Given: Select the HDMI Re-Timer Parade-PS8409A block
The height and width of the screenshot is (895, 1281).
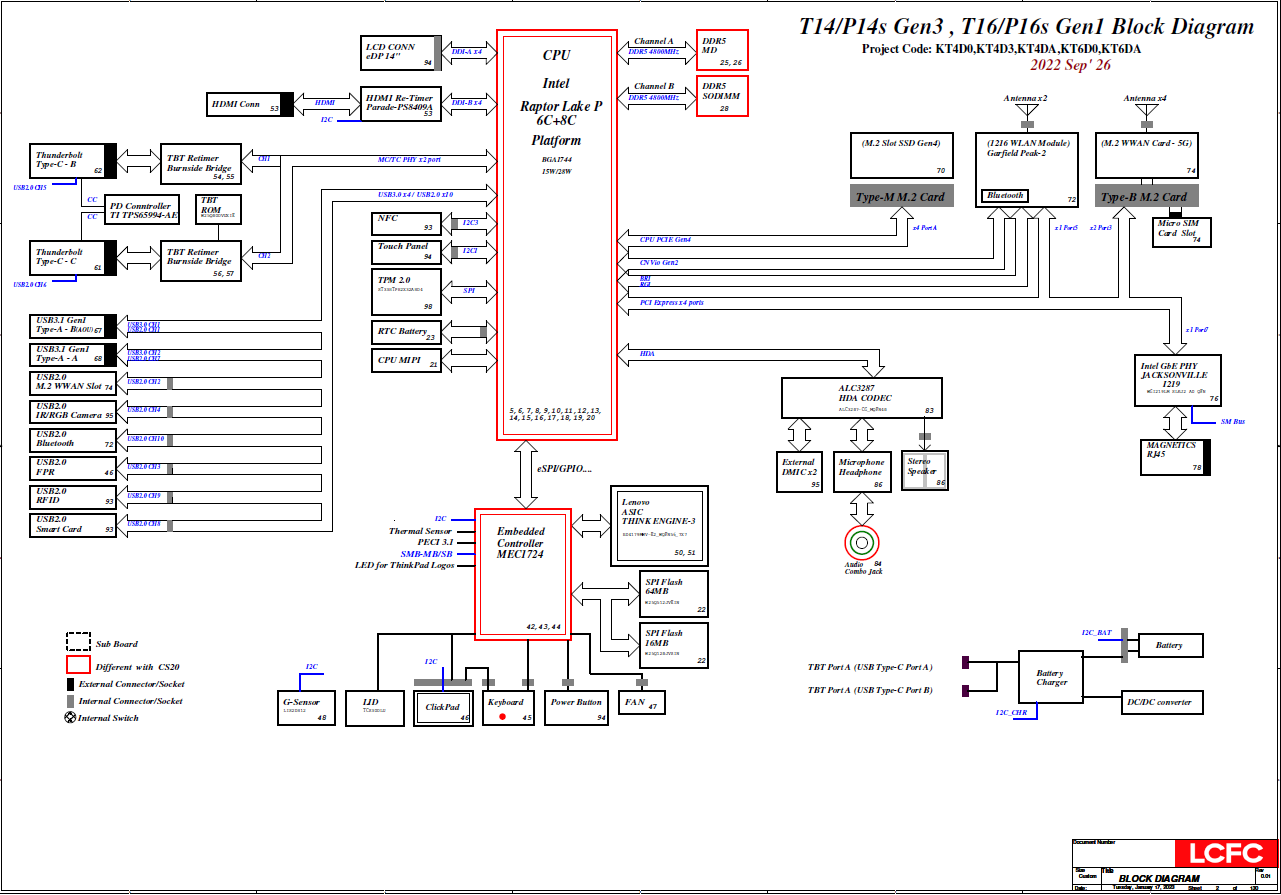Looking at the screenshot, I should (401, 102).
